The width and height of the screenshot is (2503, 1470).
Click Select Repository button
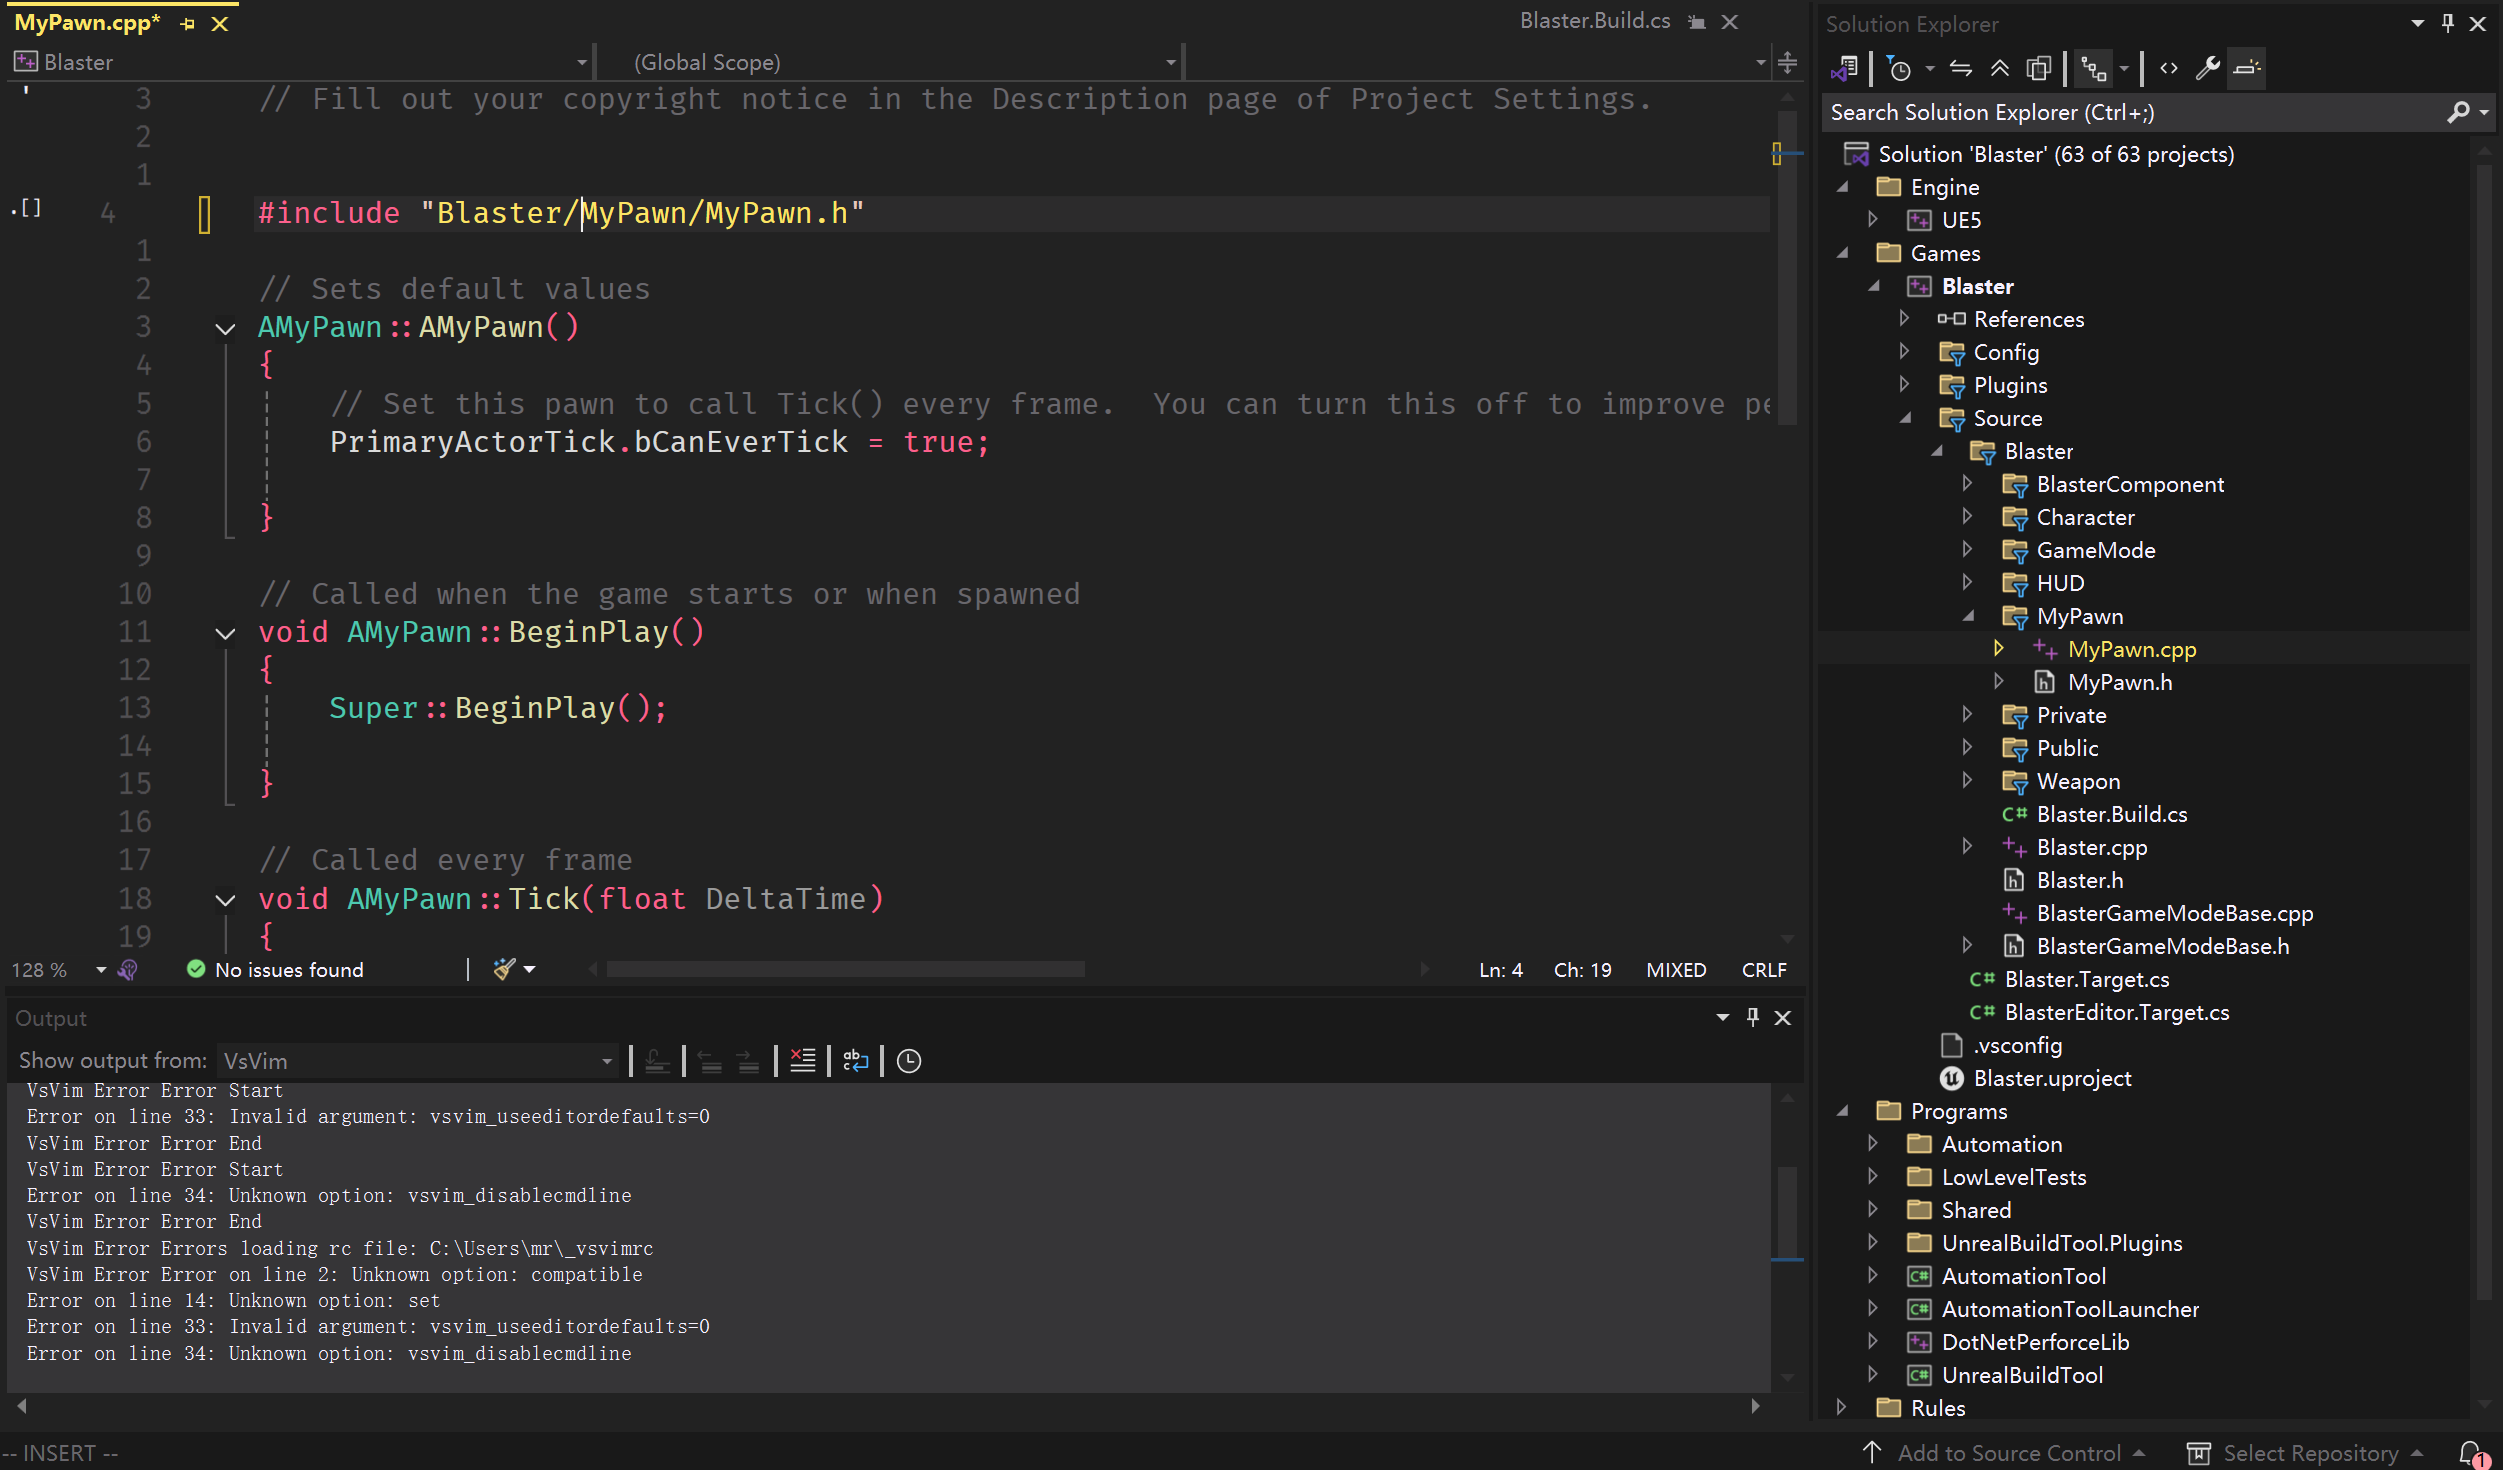tap(2306, 1452)
